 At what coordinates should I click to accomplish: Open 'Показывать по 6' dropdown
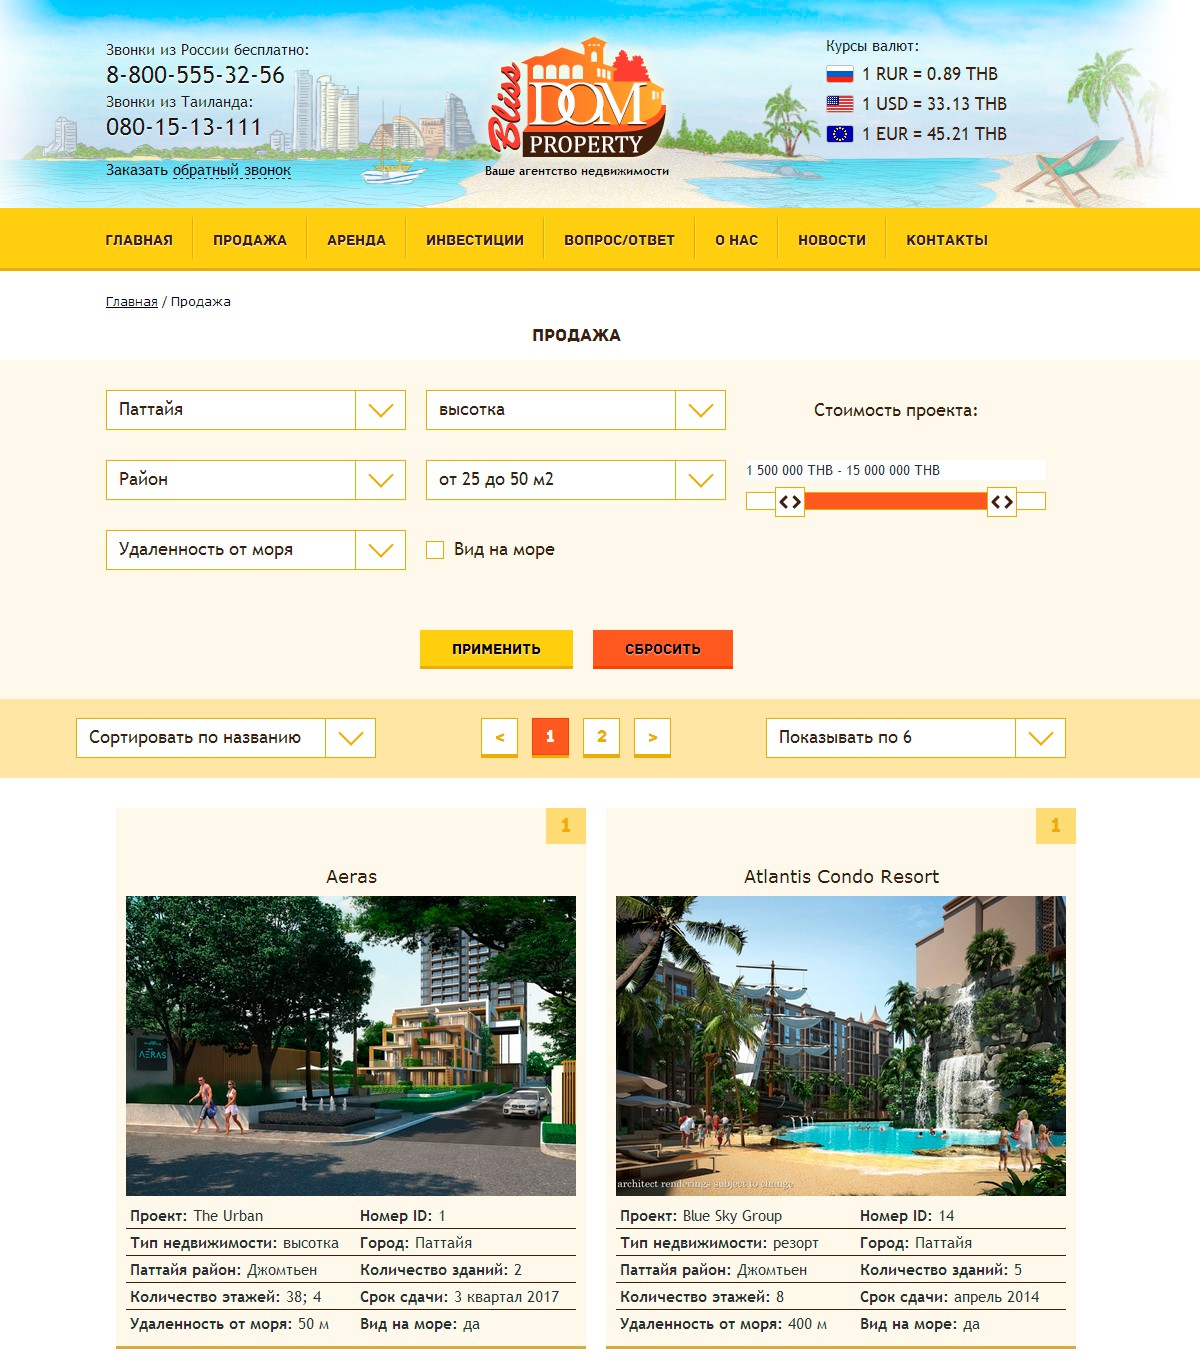click(916, 738)
